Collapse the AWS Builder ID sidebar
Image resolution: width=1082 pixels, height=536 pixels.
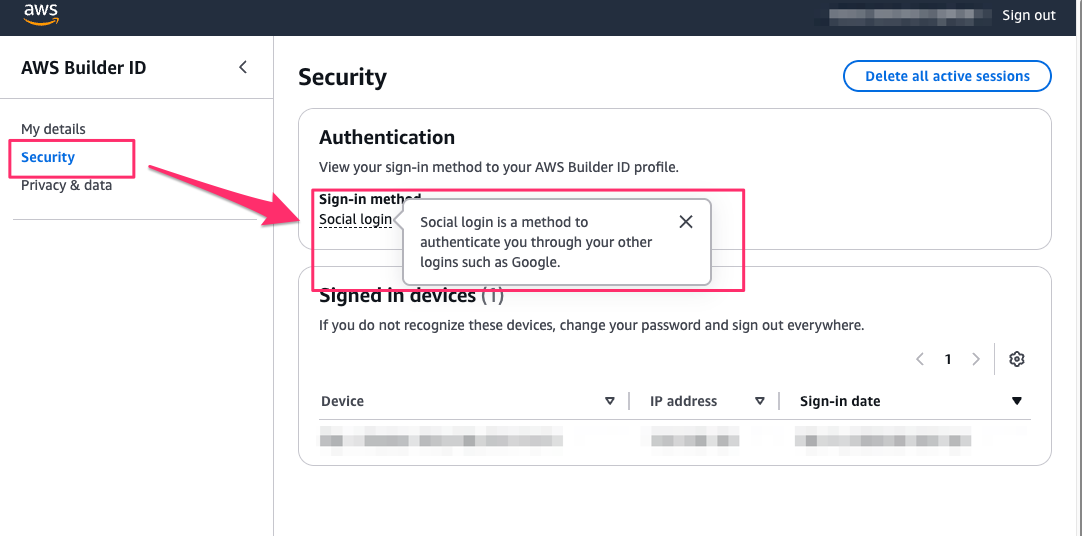pos(242,68)
